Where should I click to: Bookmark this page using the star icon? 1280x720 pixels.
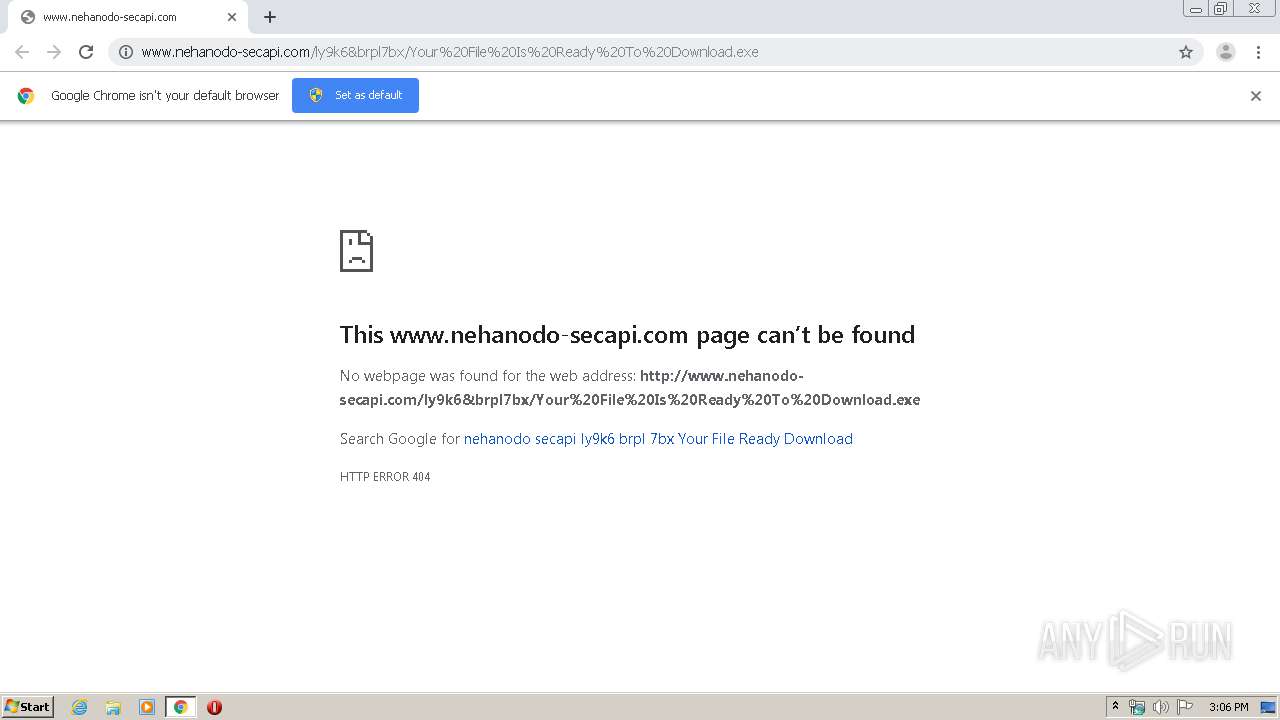[x=1186, y=52]
